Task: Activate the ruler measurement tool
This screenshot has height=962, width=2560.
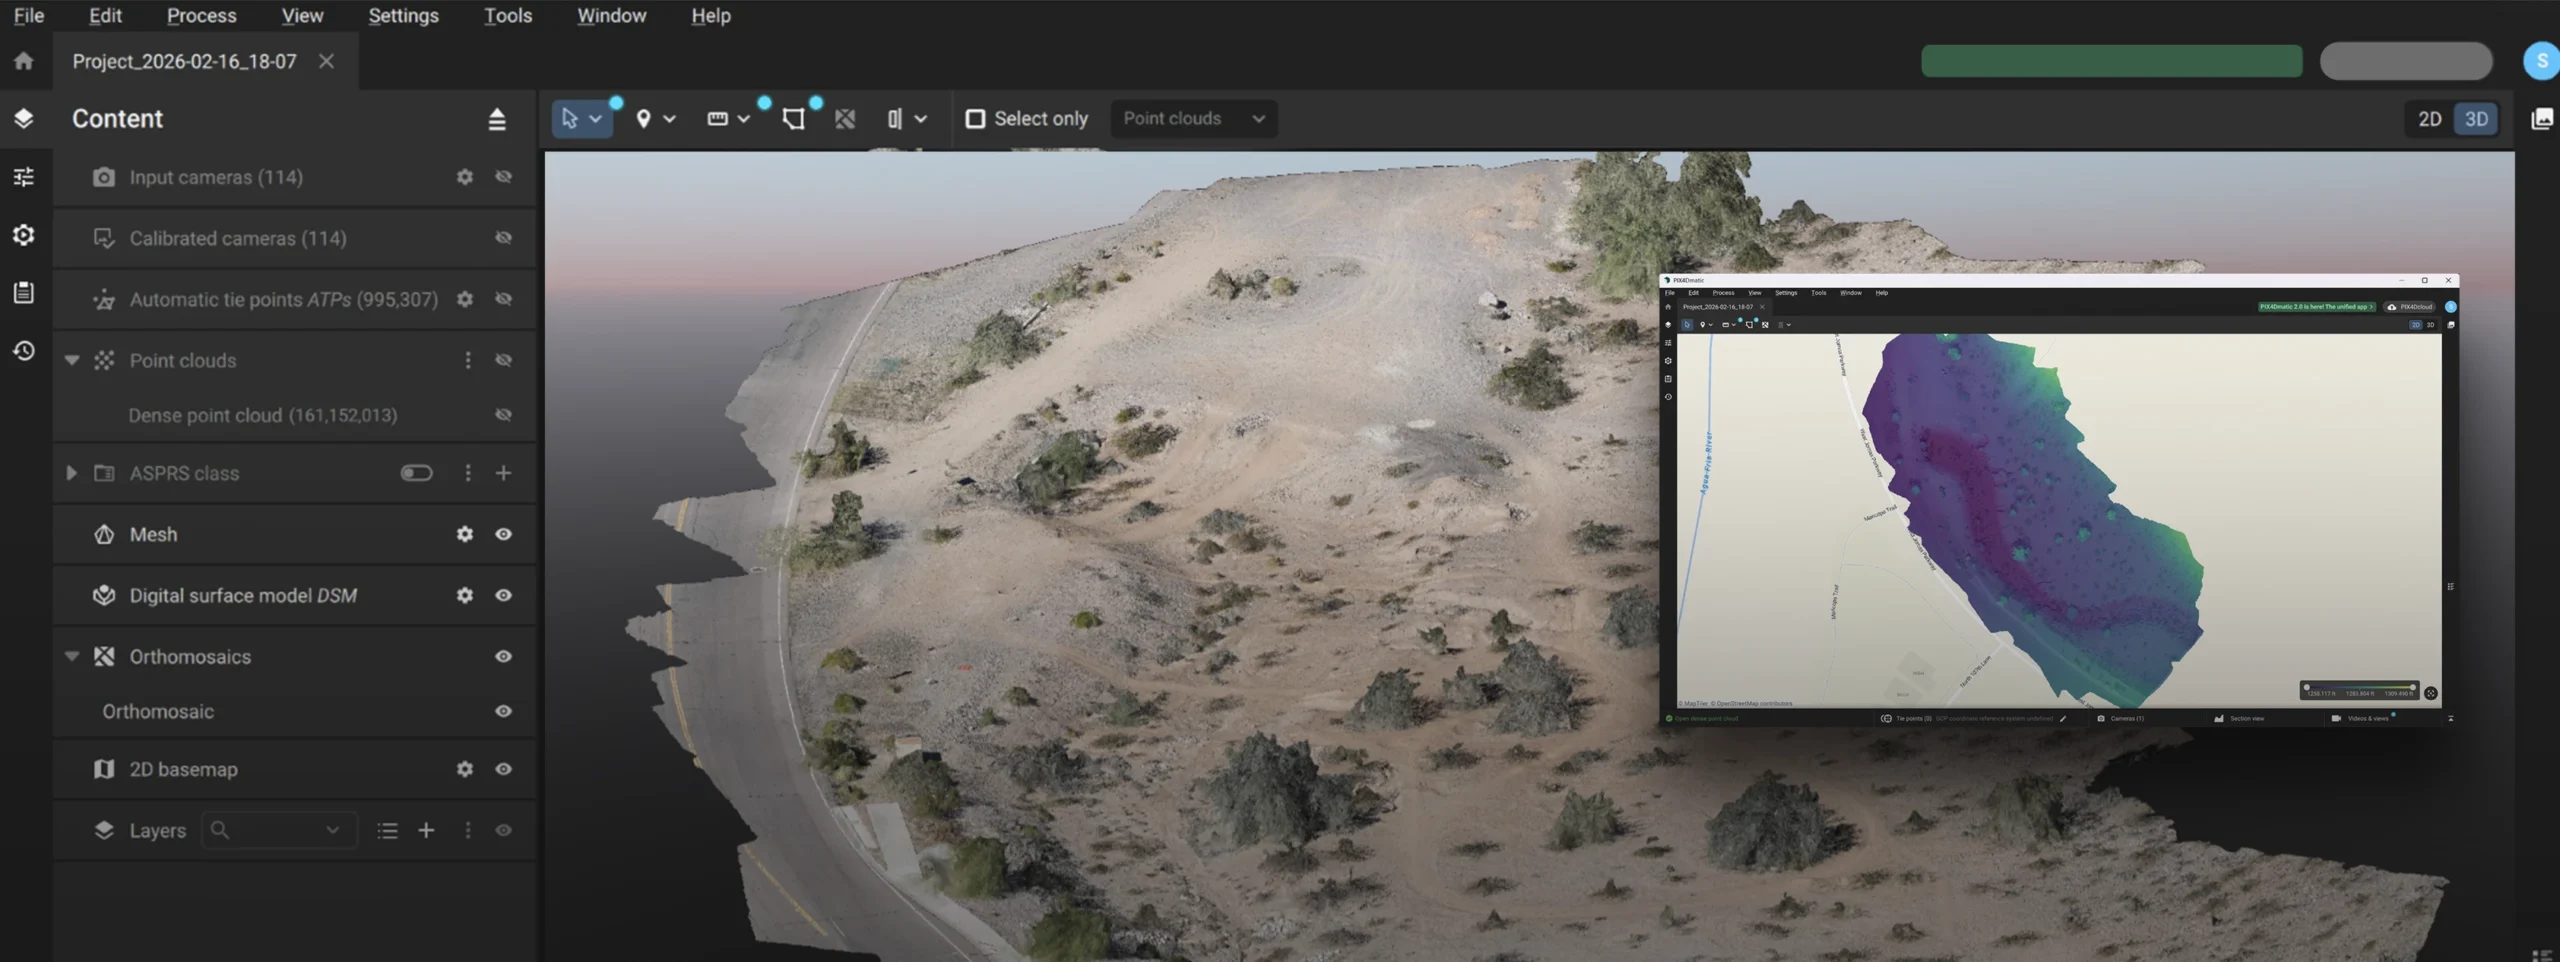Action: tap(717, 119)
